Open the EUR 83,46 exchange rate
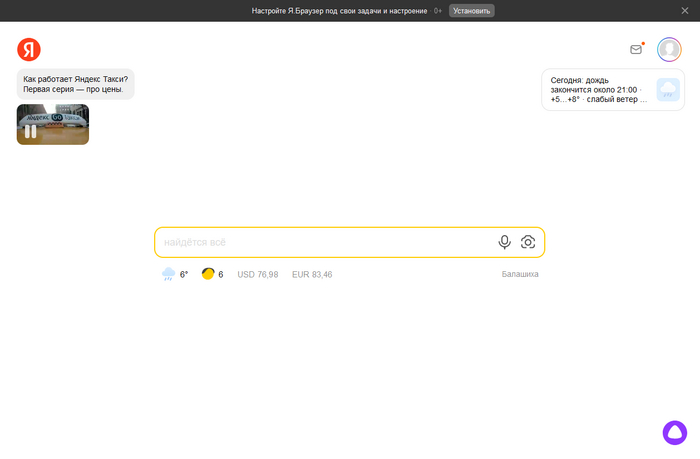Viewport: 700px width, 459px height. [x=312, y=274]
